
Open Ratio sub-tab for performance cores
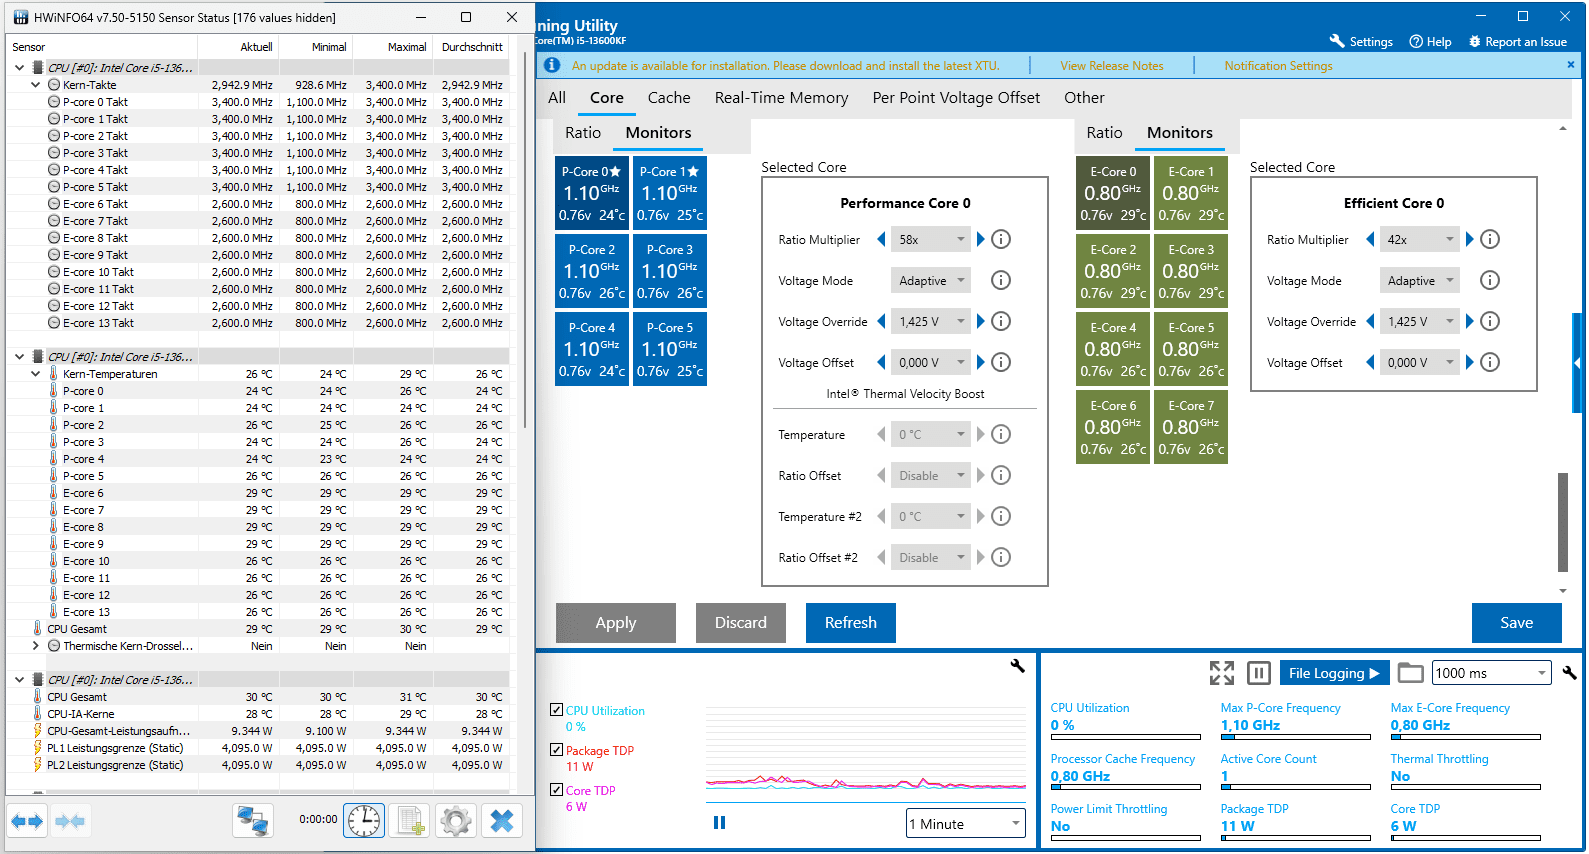[583, 132]
